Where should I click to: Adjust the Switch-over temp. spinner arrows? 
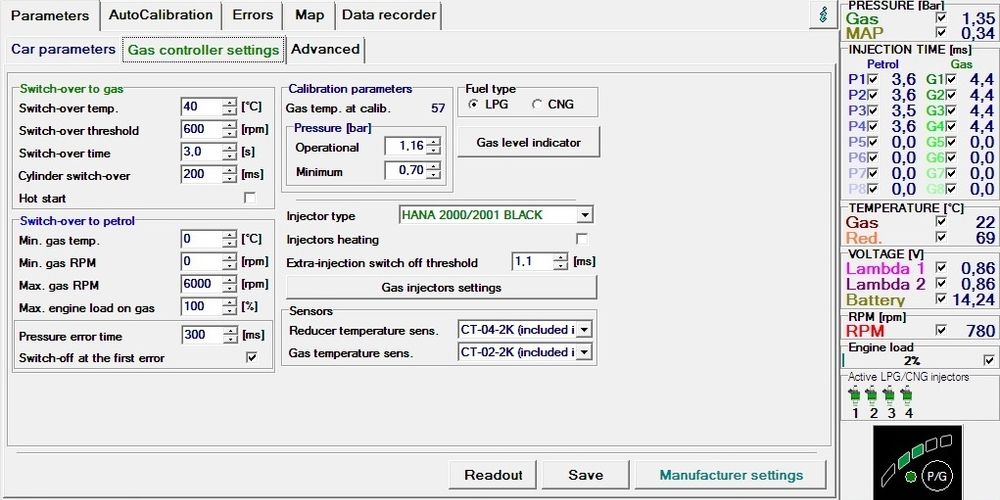[230, 107]
